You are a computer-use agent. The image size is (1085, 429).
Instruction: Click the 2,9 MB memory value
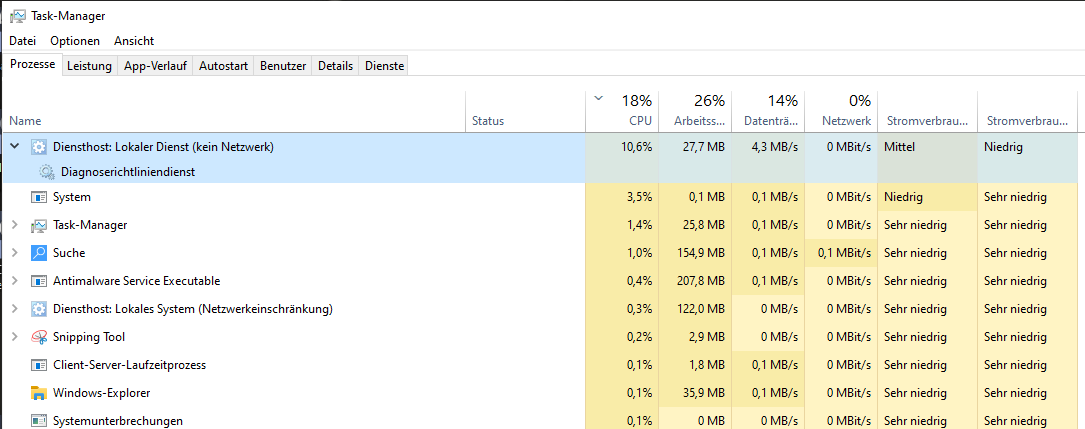pos(708,337)
